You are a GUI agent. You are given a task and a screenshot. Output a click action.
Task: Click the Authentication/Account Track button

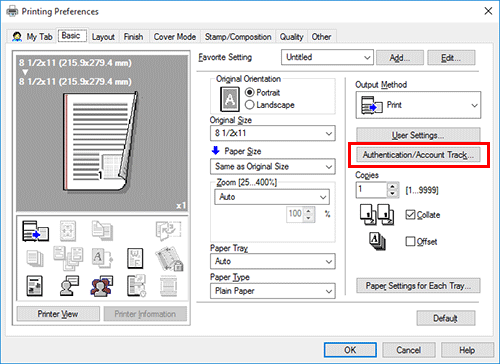(x=418, y=155)
